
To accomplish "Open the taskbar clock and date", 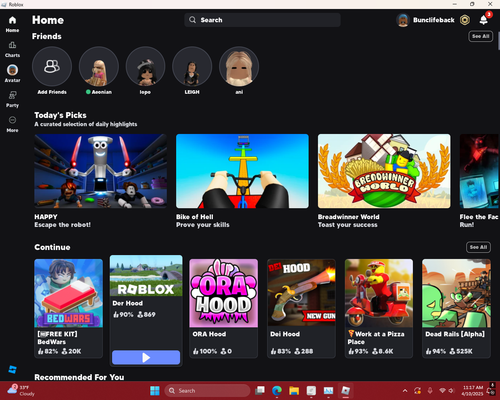I will [473, 390].
